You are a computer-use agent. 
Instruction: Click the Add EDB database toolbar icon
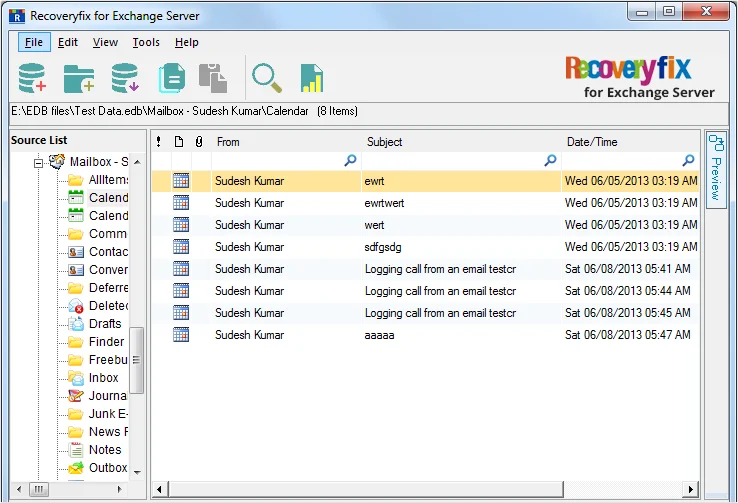32,78
